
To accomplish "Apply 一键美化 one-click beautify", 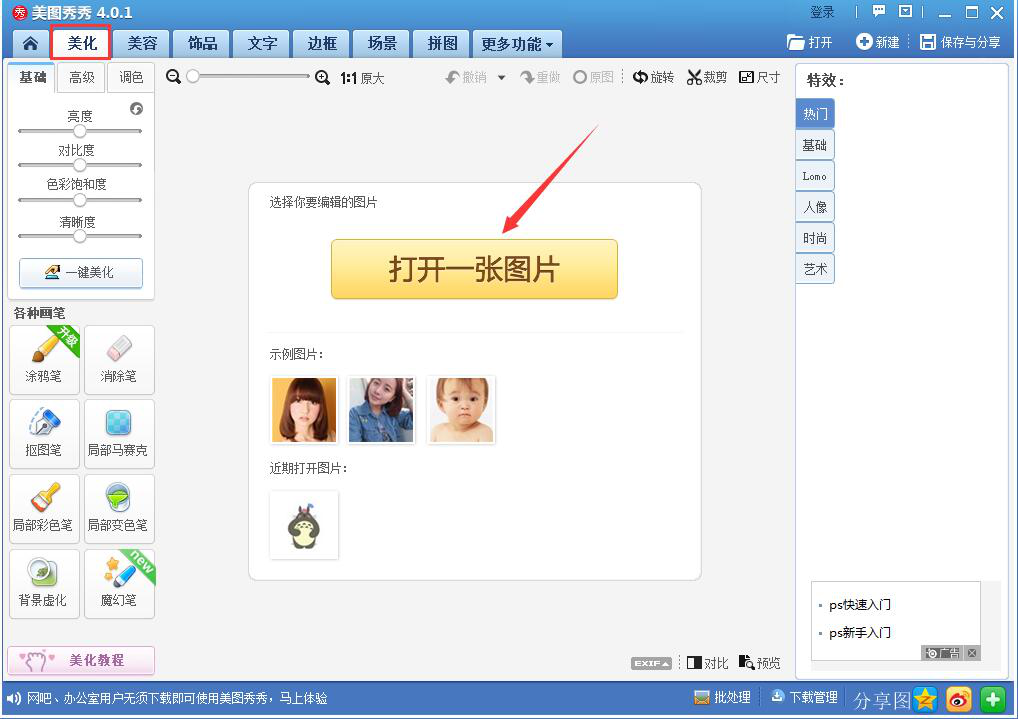I will pos(80,273).
